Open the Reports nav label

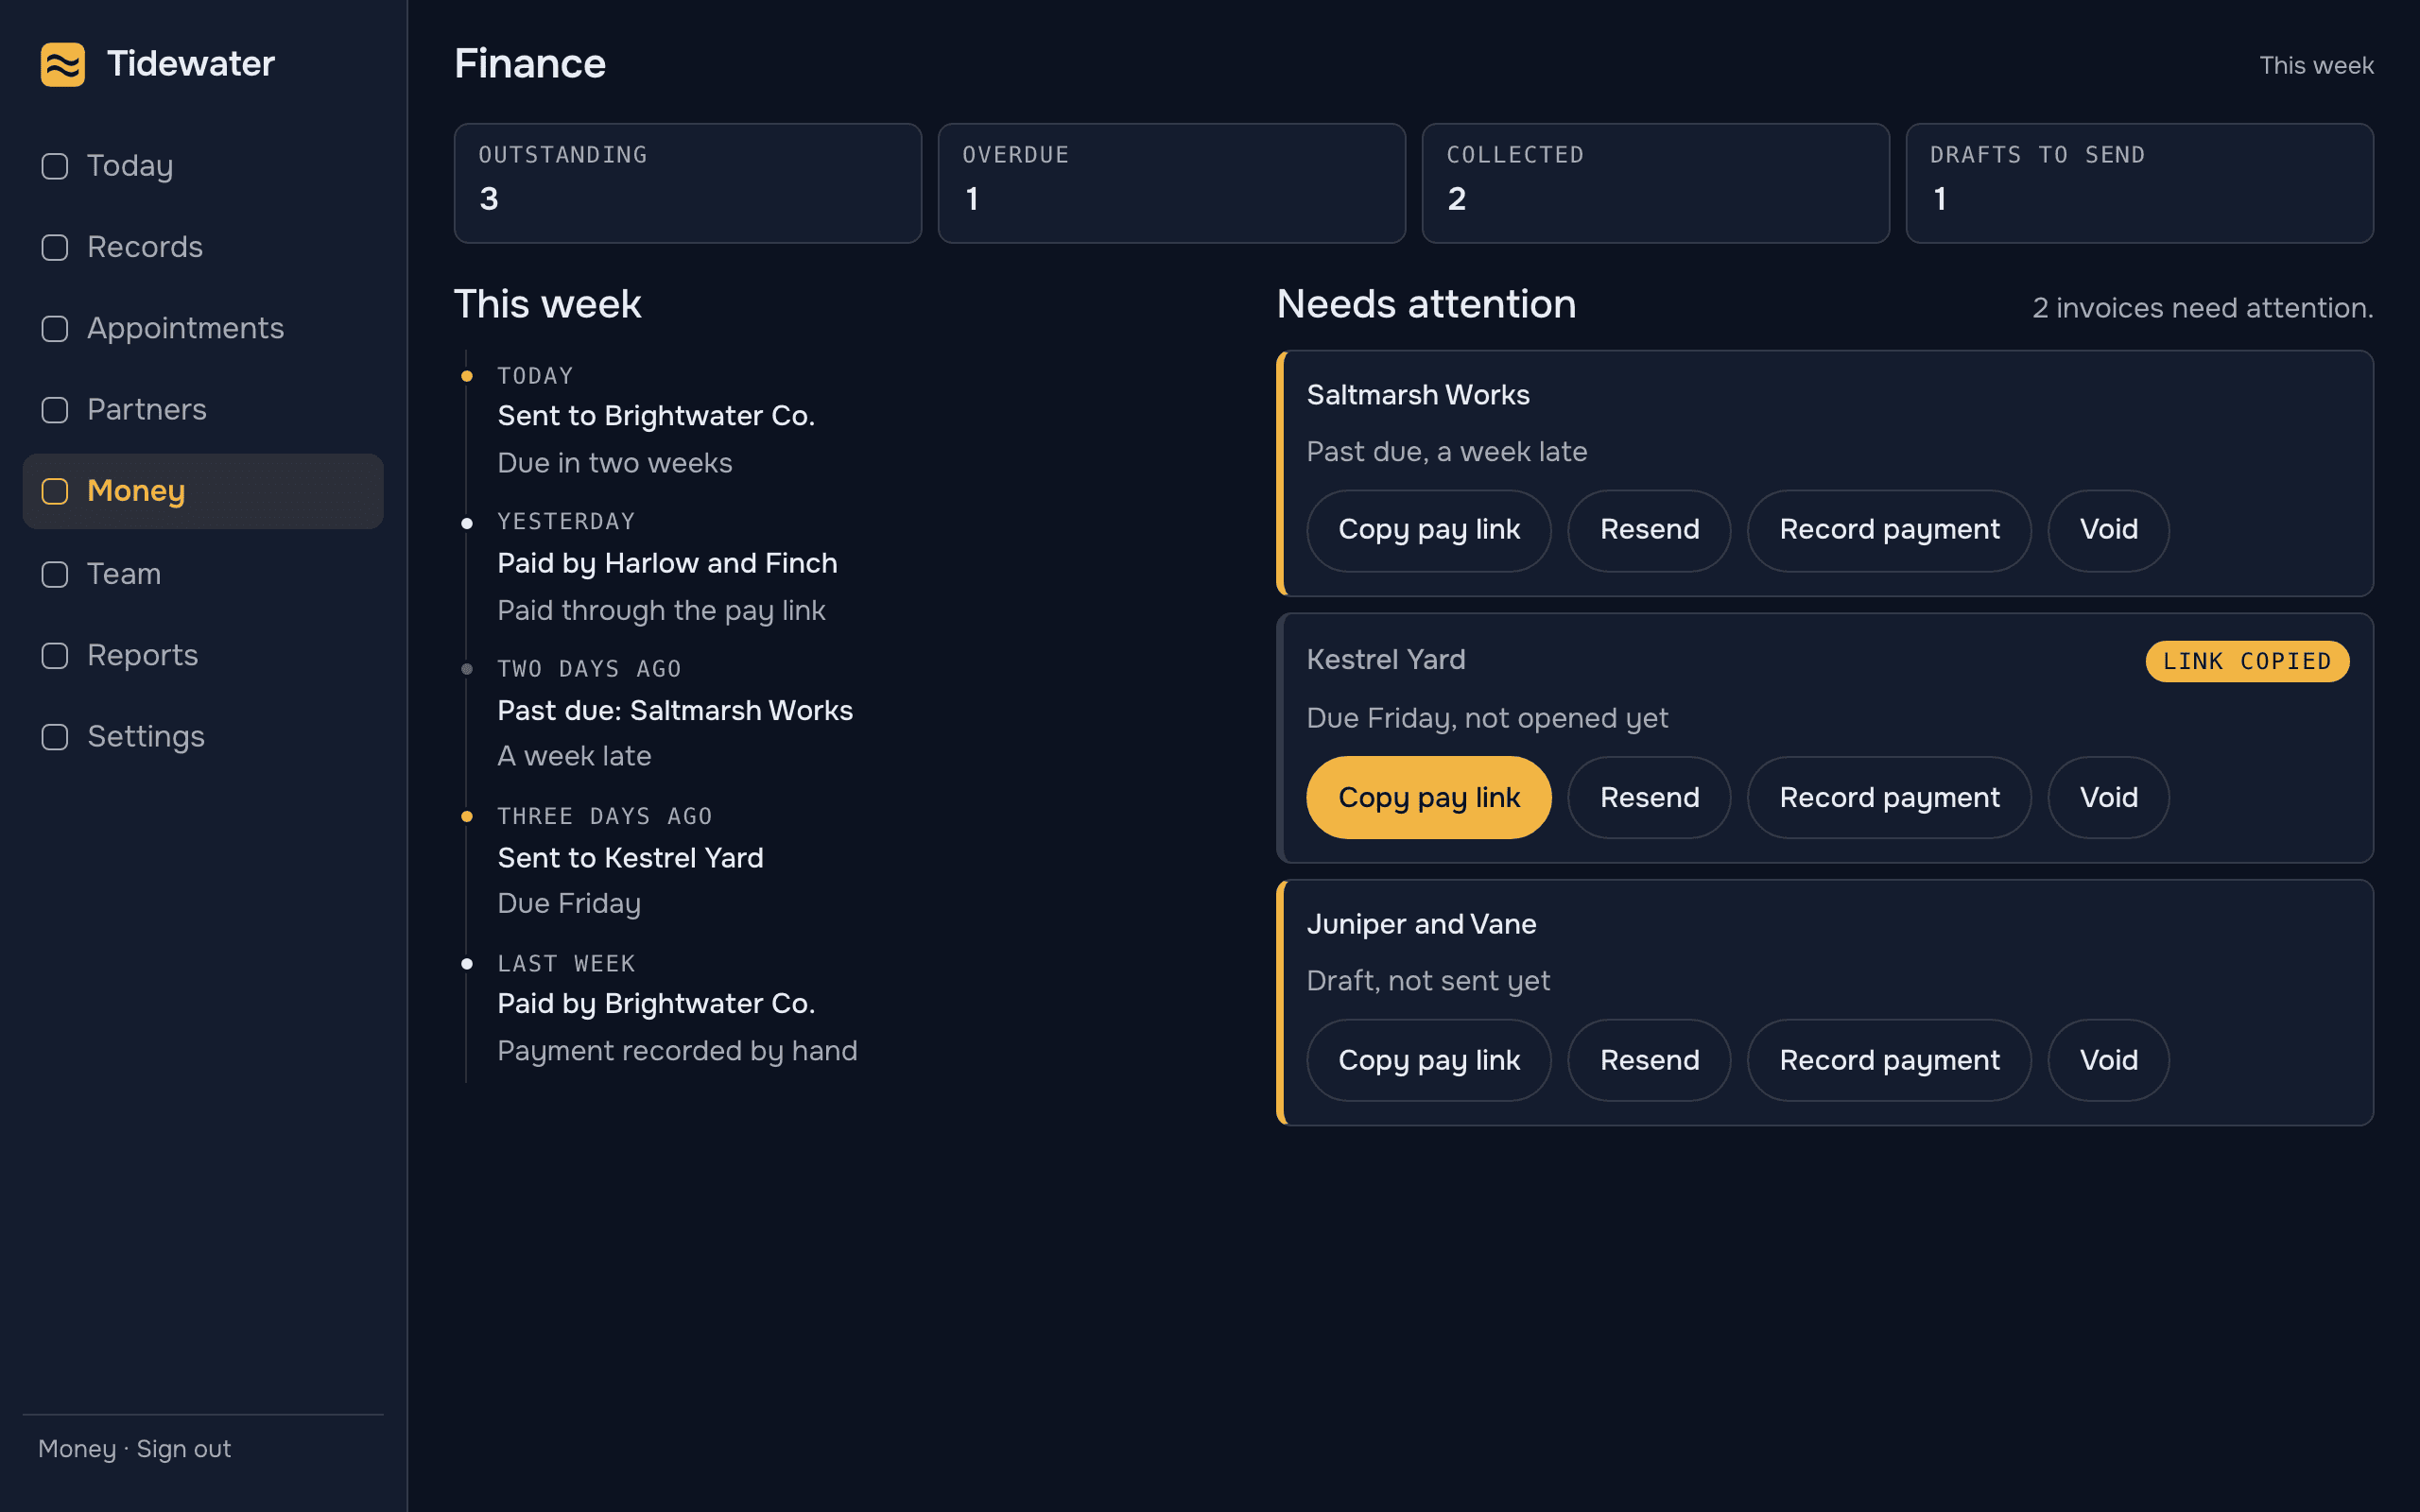pyautogui.click(x=143, y=655)
